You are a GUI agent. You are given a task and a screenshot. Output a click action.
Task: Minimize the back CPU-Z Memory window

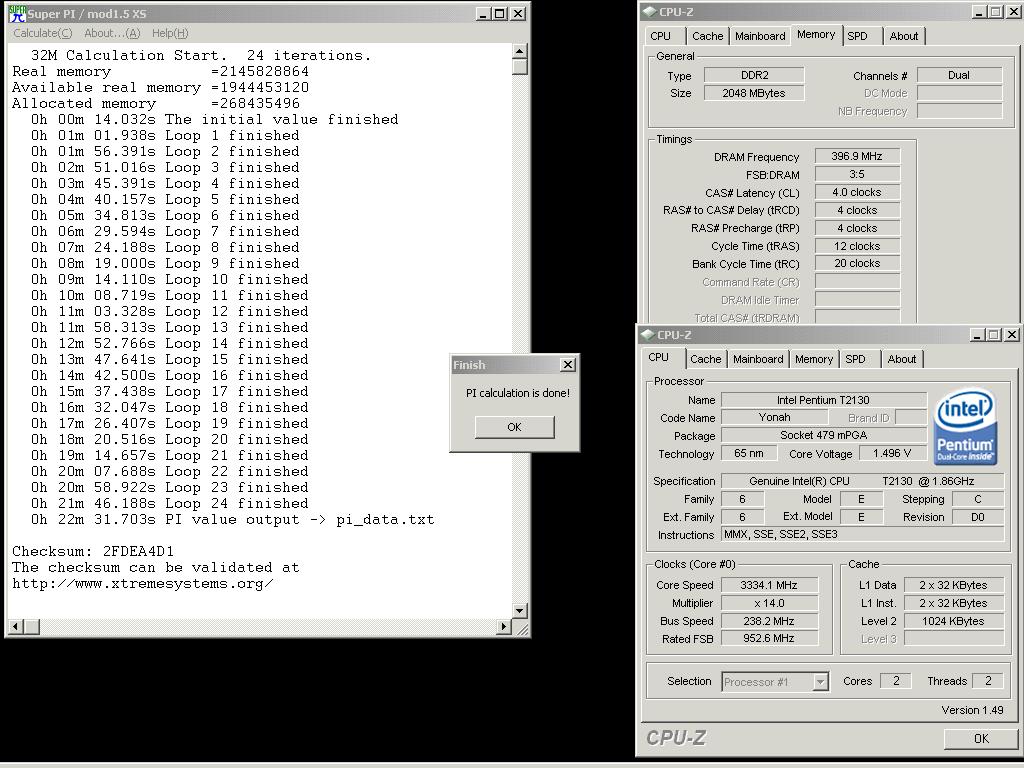[979, 12]
